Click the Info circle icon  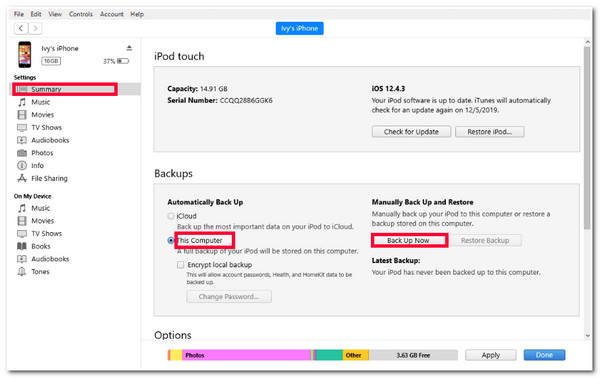coord(22,165)
